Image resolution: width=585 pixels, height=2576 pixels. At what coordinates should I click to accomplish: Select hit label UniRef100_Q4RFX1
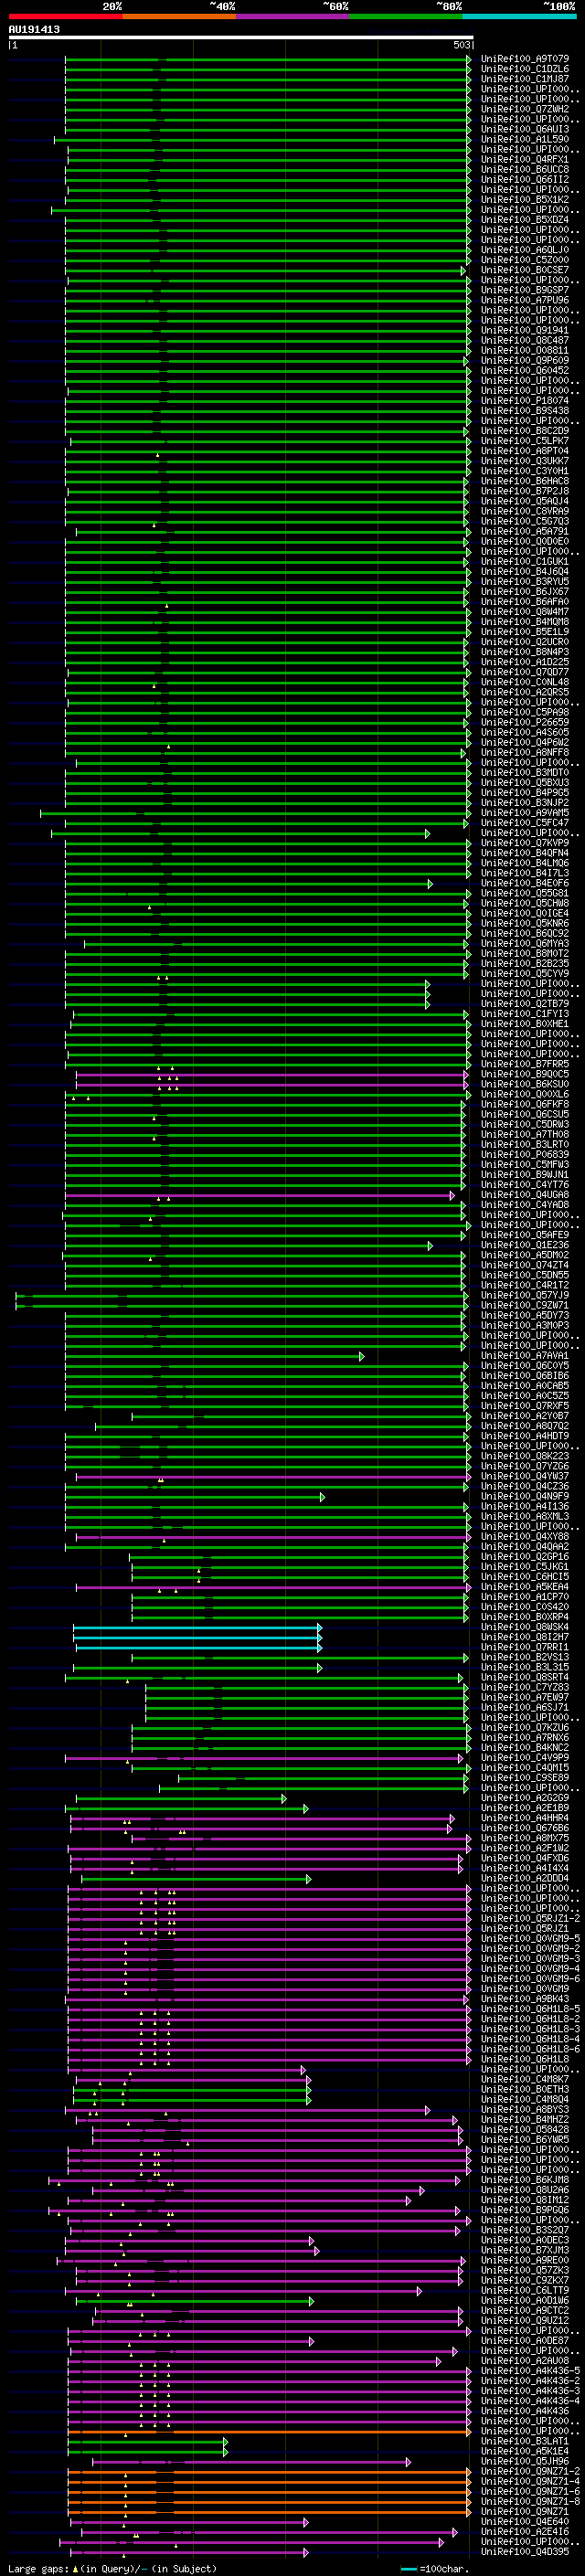[525, 159]
